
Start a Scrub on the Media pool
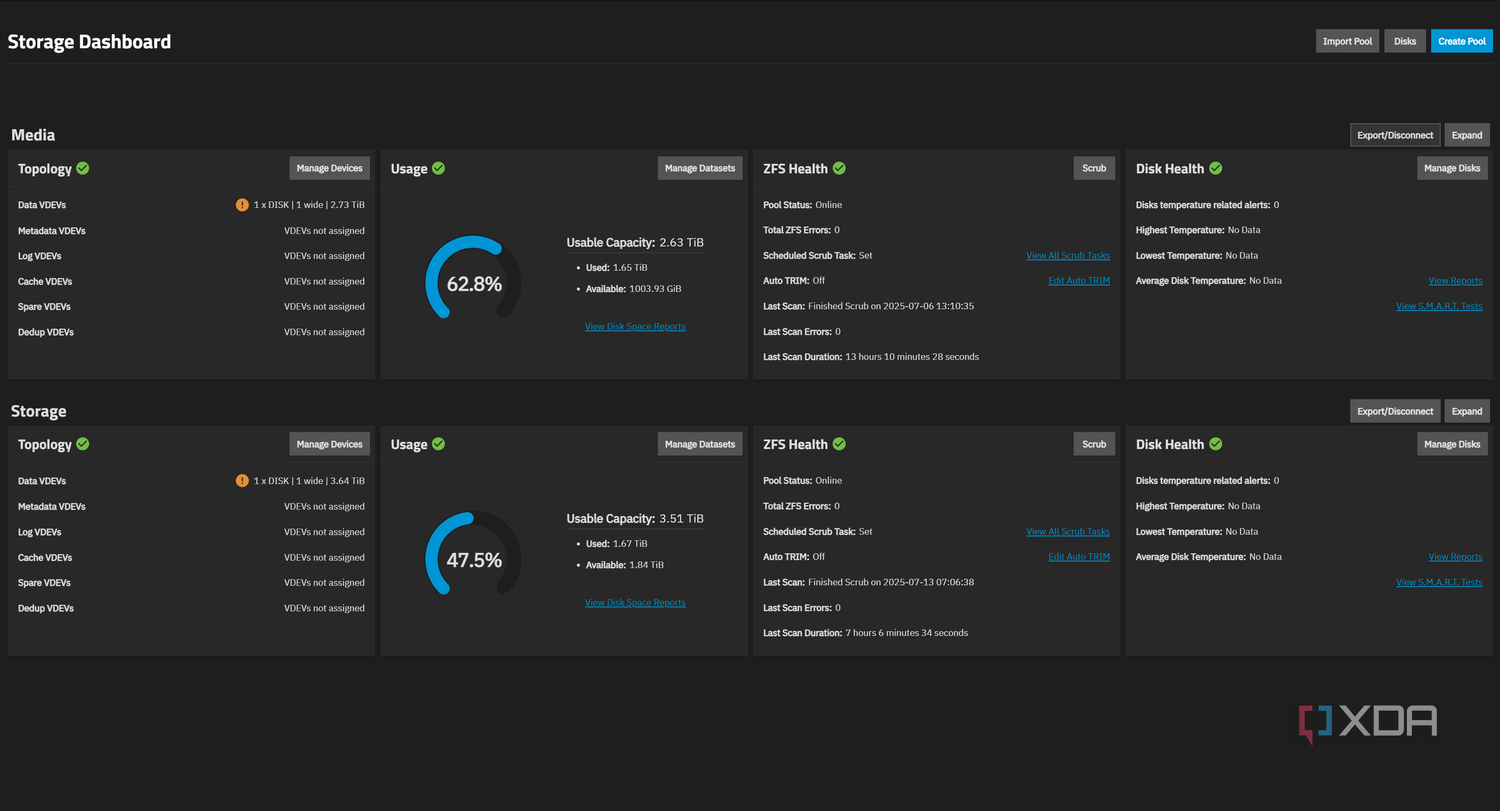1094,168
